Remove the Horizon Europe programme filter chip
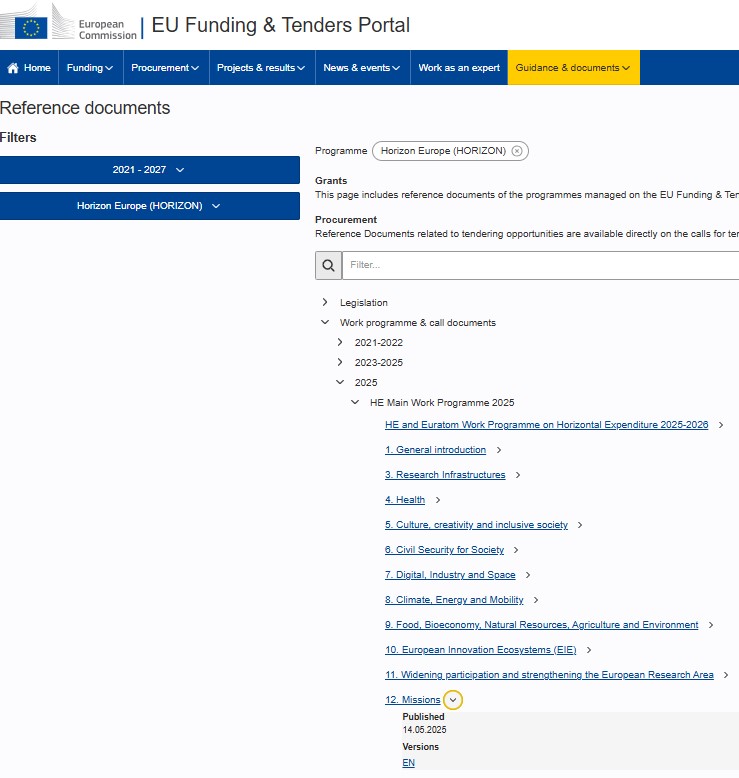Viewport: 739px width, 778px height. click(516, 151)
